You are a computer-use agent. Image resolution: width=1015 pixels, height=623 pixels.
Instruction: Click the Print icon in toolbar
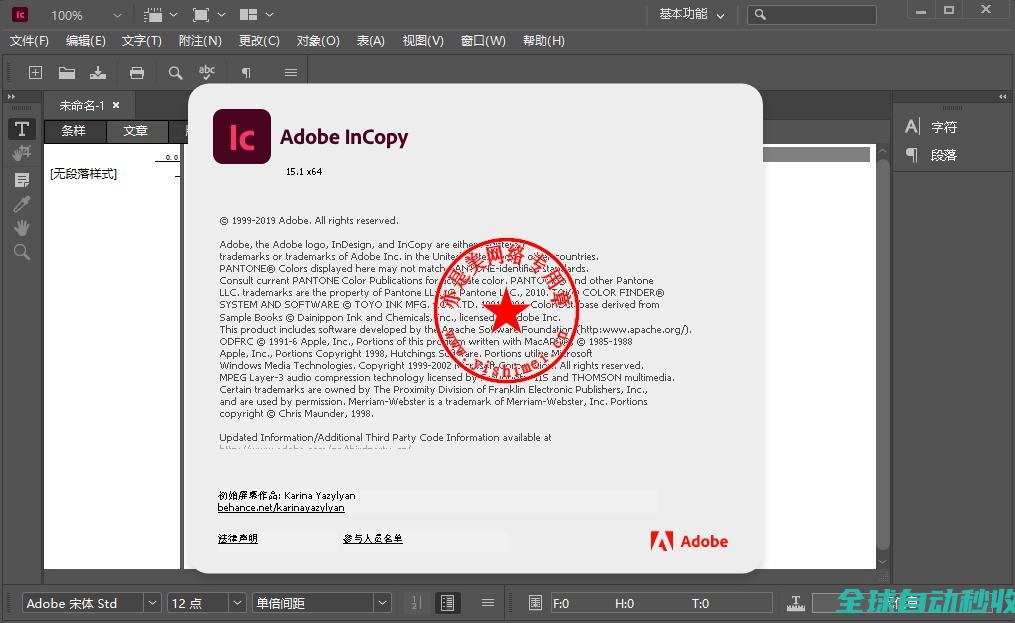(x=137, y=72)
